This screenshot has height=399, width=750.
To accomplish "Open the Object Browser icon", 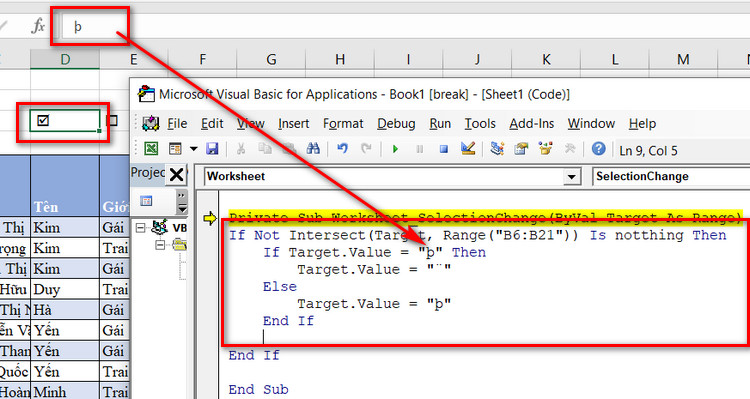I will [x=545, y=148].
